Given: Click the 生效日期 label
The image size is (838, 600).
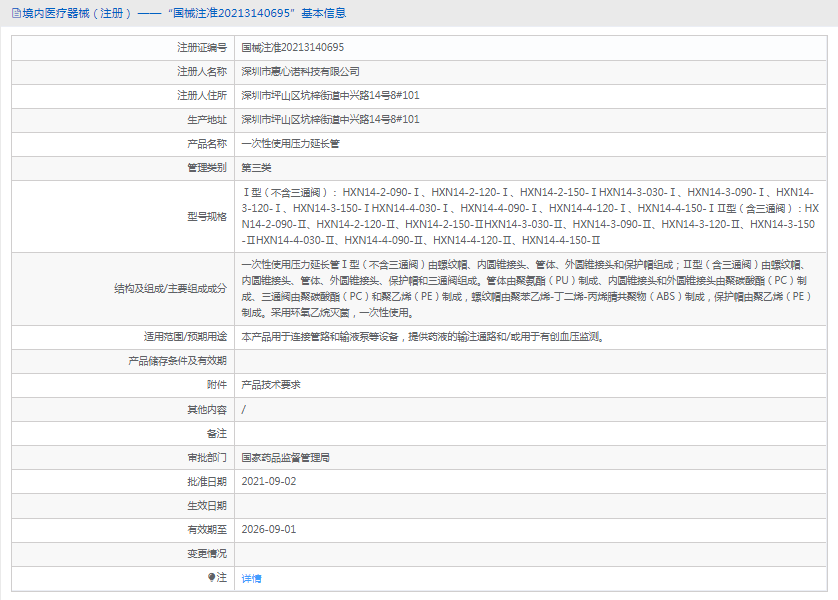Looking at the screenshot, I should point(207,505).
